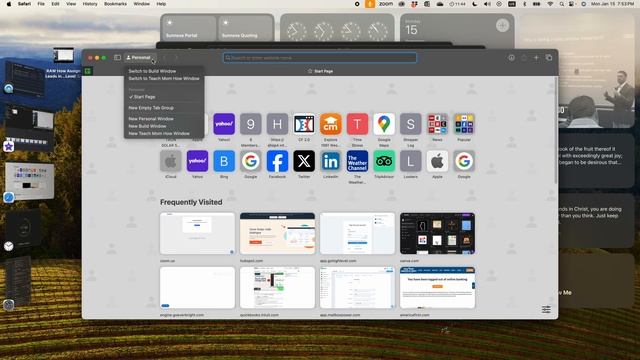
Task: Open Google favorite next to Bing
Action: coord(251,161)
